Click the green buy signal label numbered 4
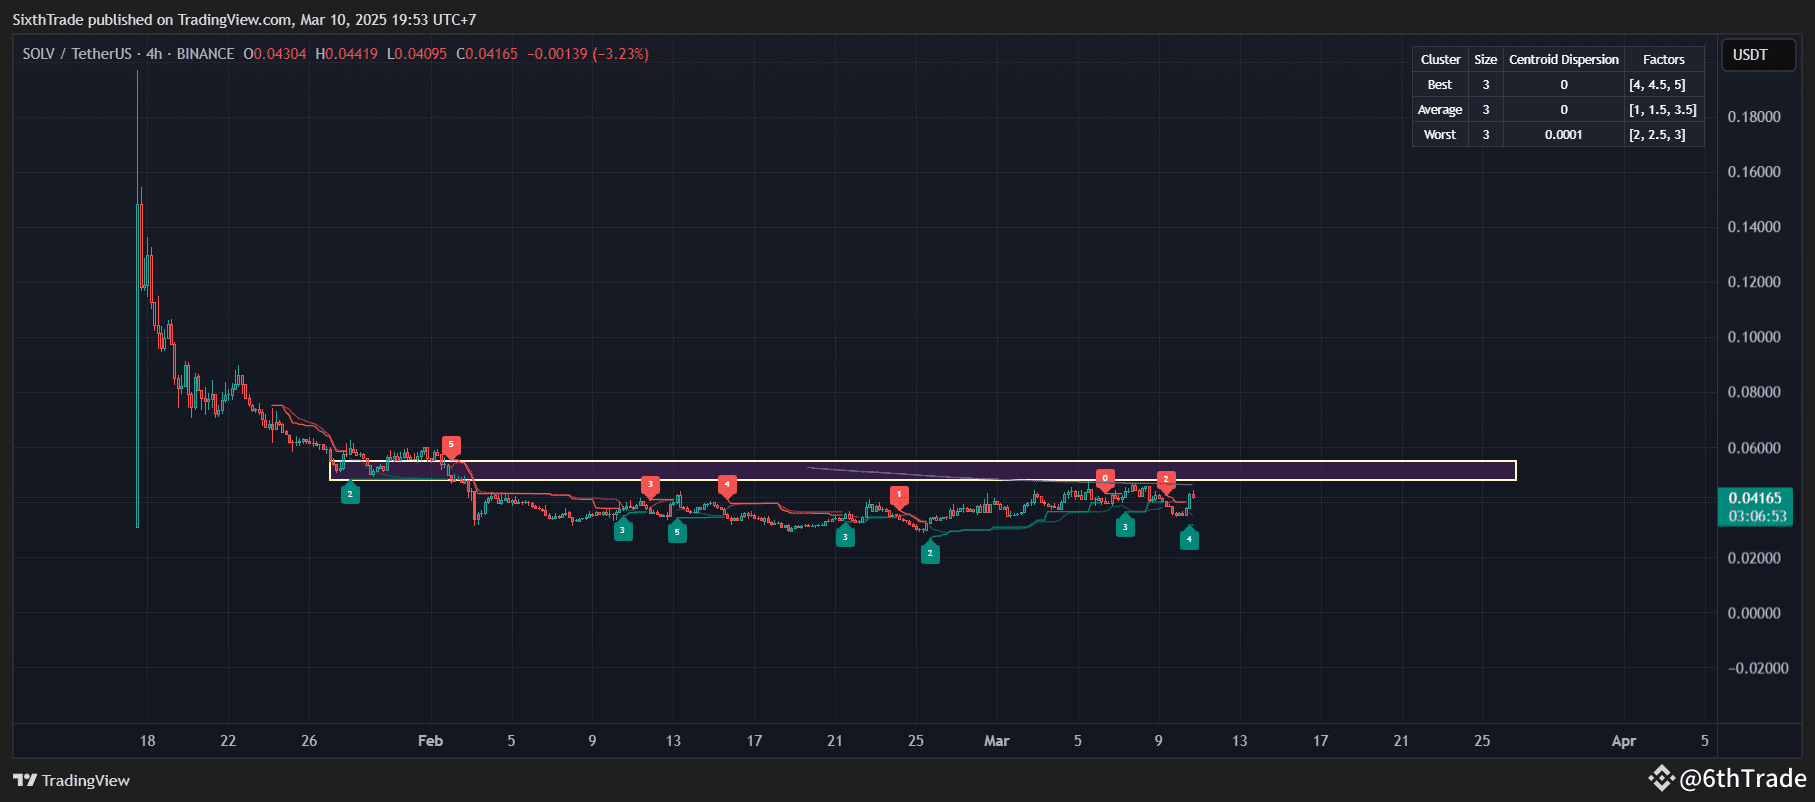Viewport: 1815px width, 802px height. (x=1189, y=538)
